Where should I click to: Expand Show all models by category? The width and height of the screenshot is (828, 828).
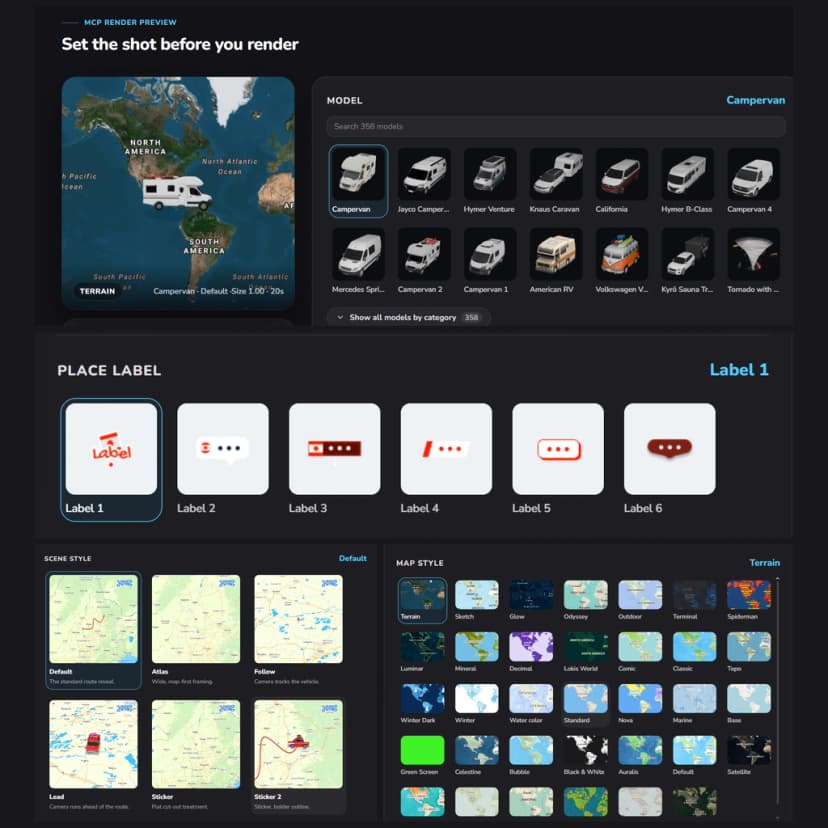(x=408, y=317)
